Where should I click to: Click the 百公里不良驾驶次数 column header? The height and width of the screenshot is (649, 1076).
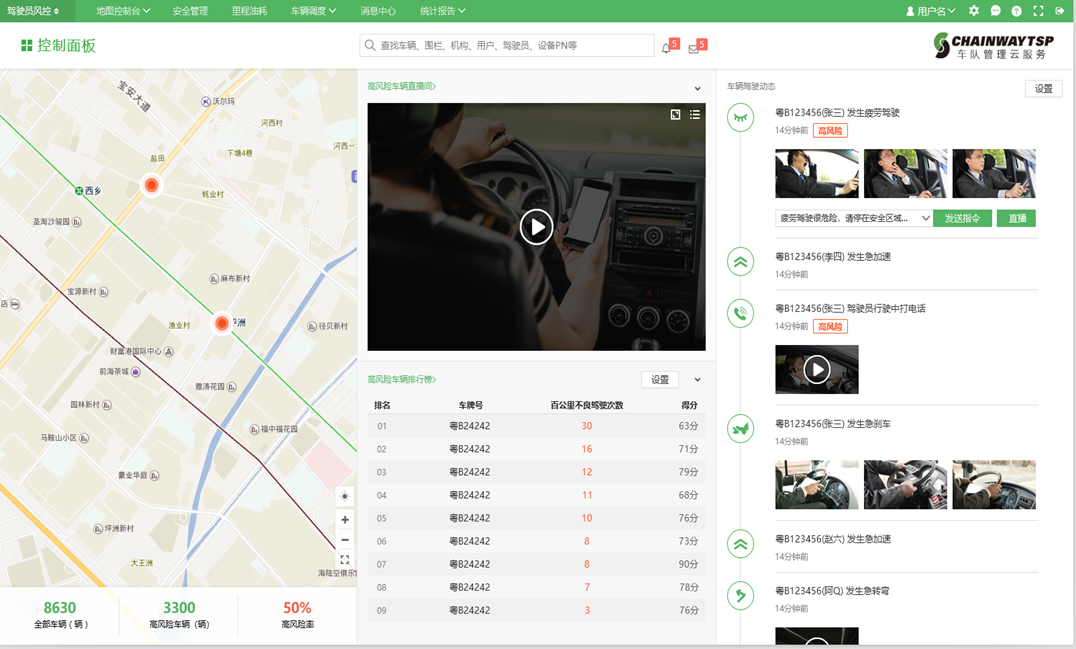[587, 405]
